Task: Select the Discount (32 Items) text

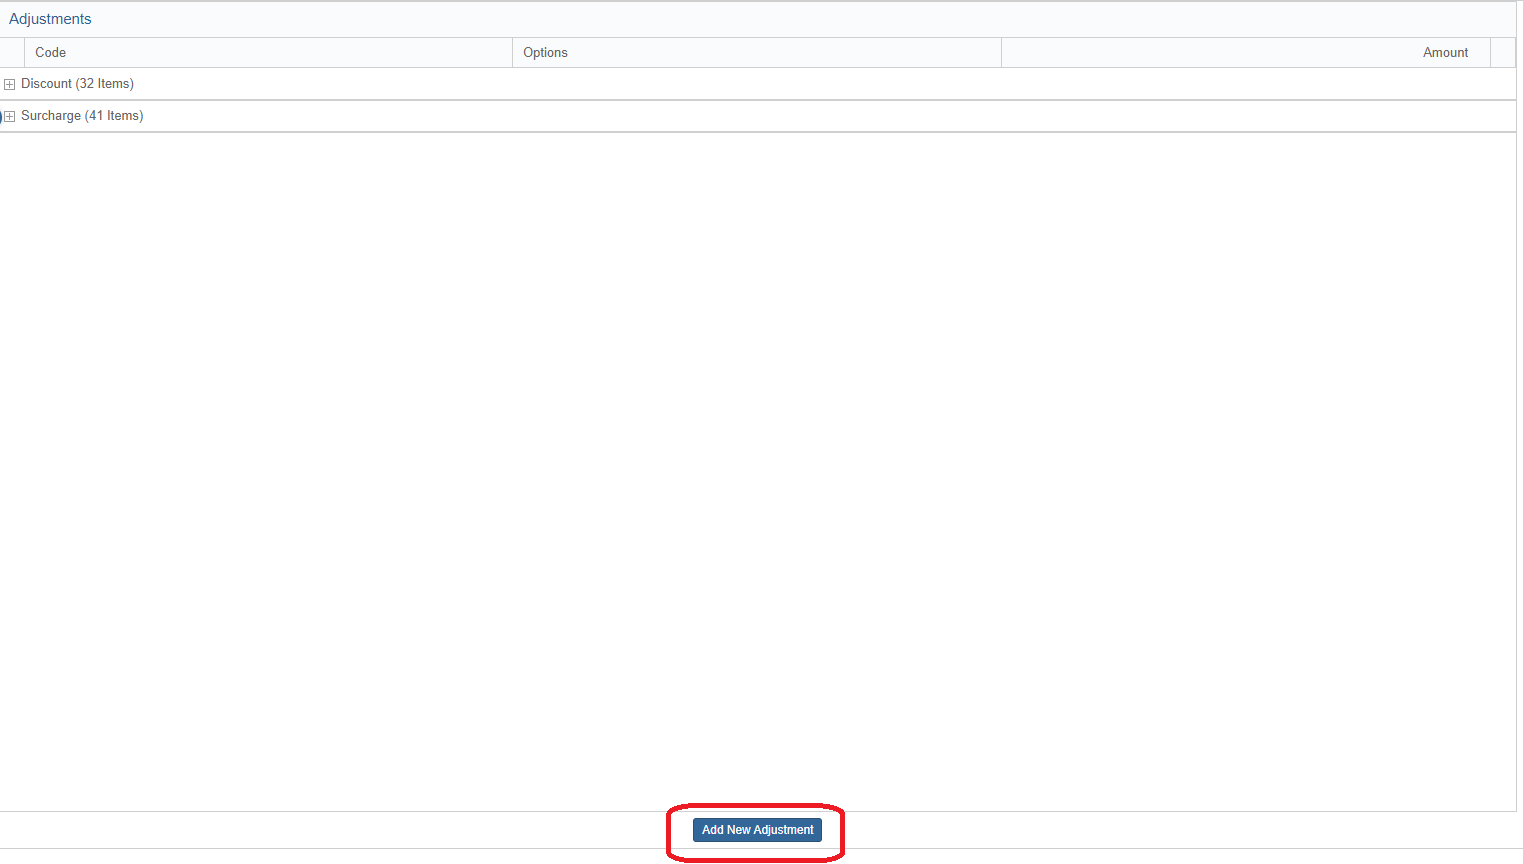Action: [x=77, y=84]
